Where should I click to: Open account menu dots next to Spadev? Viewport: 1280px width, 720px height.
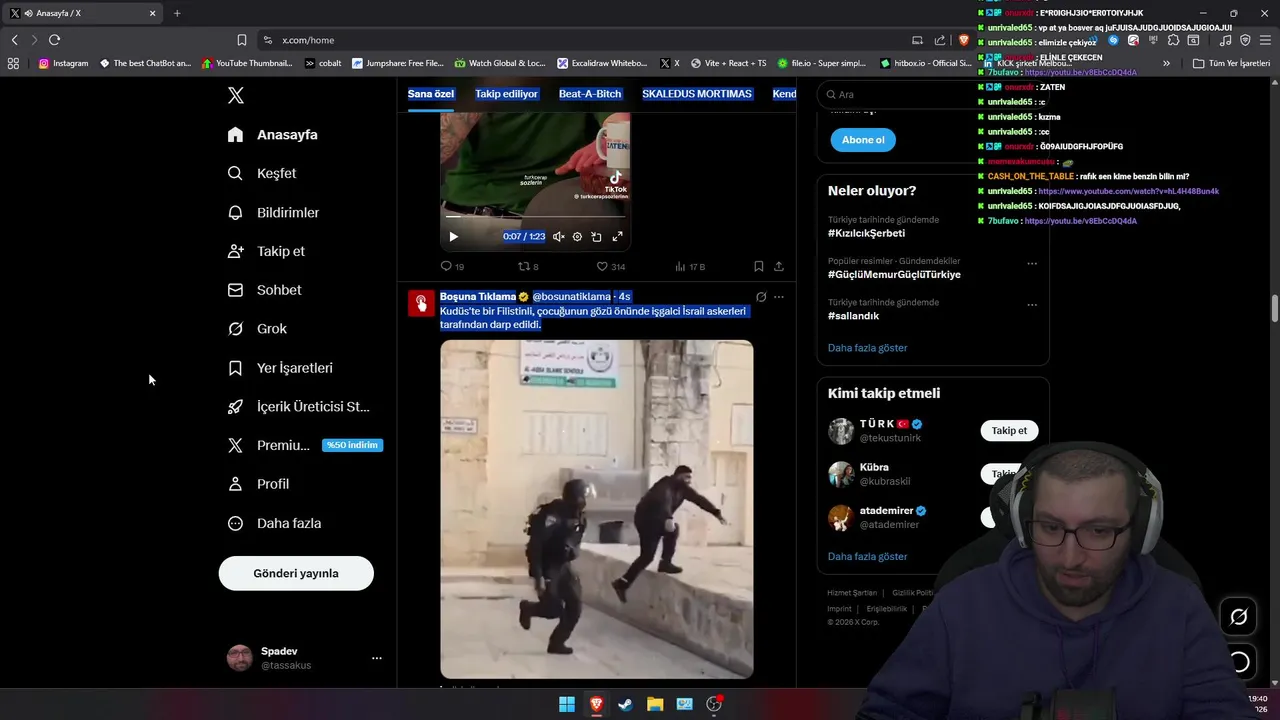(377, 658)
